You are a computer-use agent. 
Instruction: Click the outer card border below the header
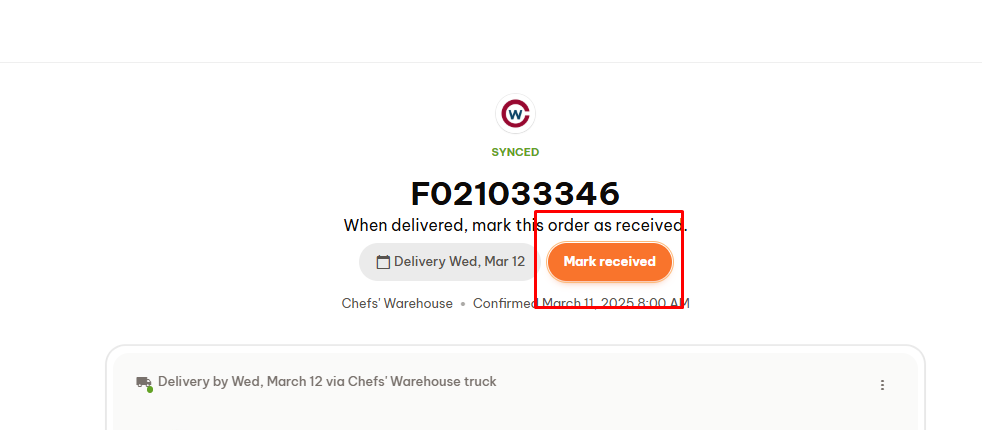pyautogui.click(x=515, y=347)
